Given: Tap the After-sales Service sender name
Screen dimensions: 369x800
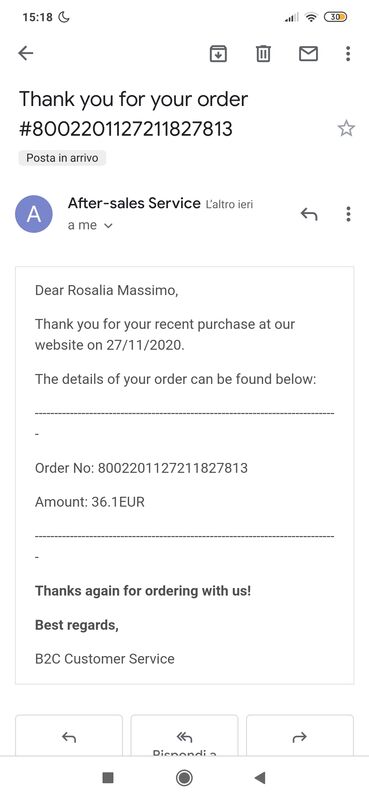Looking at the screenshot, I should tap(134, 203).
